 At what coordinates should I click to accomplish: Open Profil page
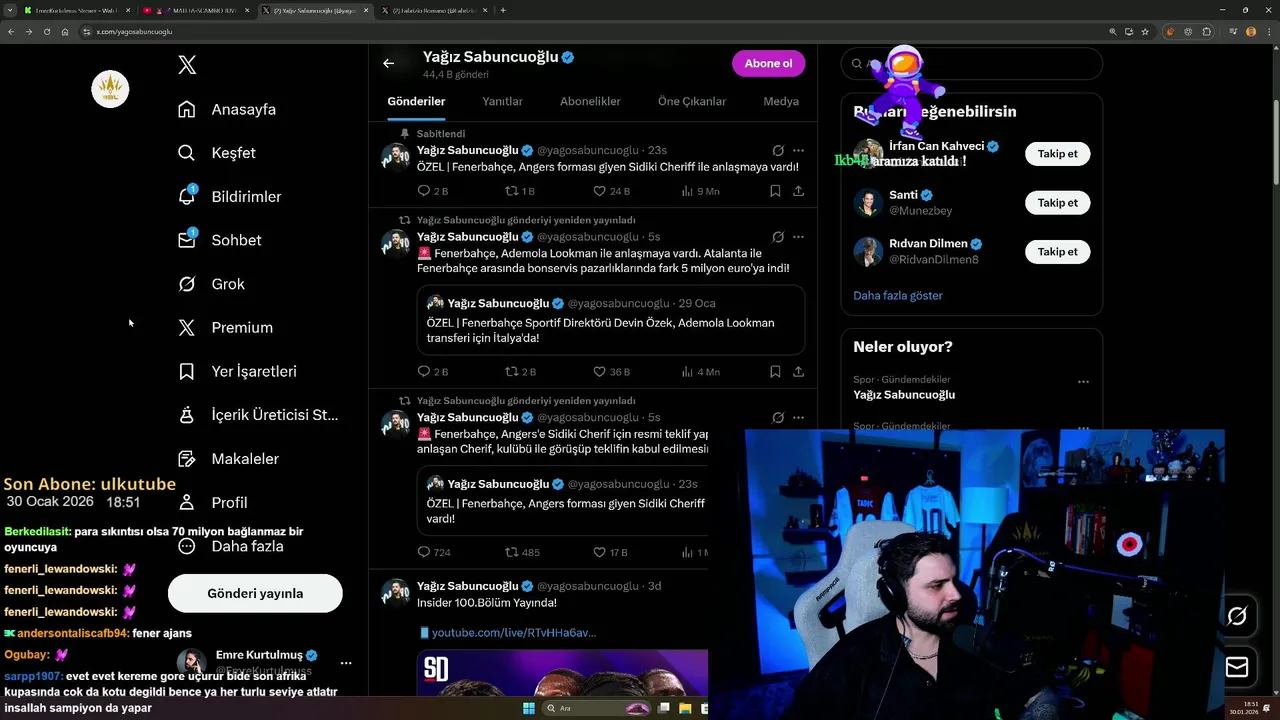tap(212, 502)
